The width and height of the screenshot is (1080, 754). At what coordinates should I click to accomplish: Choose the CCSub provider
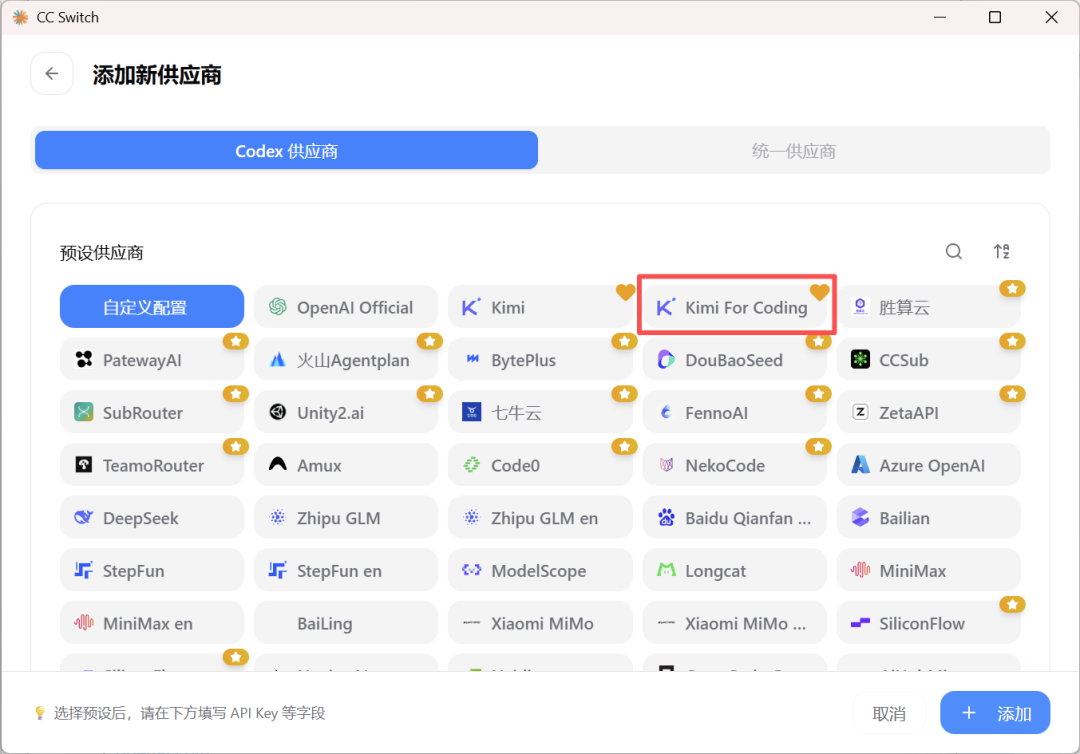928,359
